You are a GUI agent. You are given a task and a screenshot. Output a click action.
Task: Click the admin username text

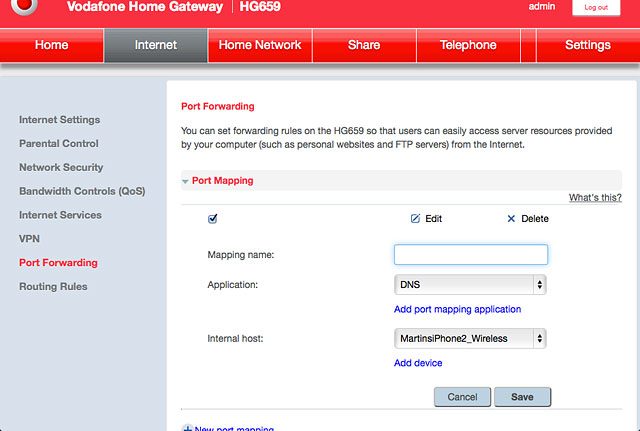(x=542, y=6)
